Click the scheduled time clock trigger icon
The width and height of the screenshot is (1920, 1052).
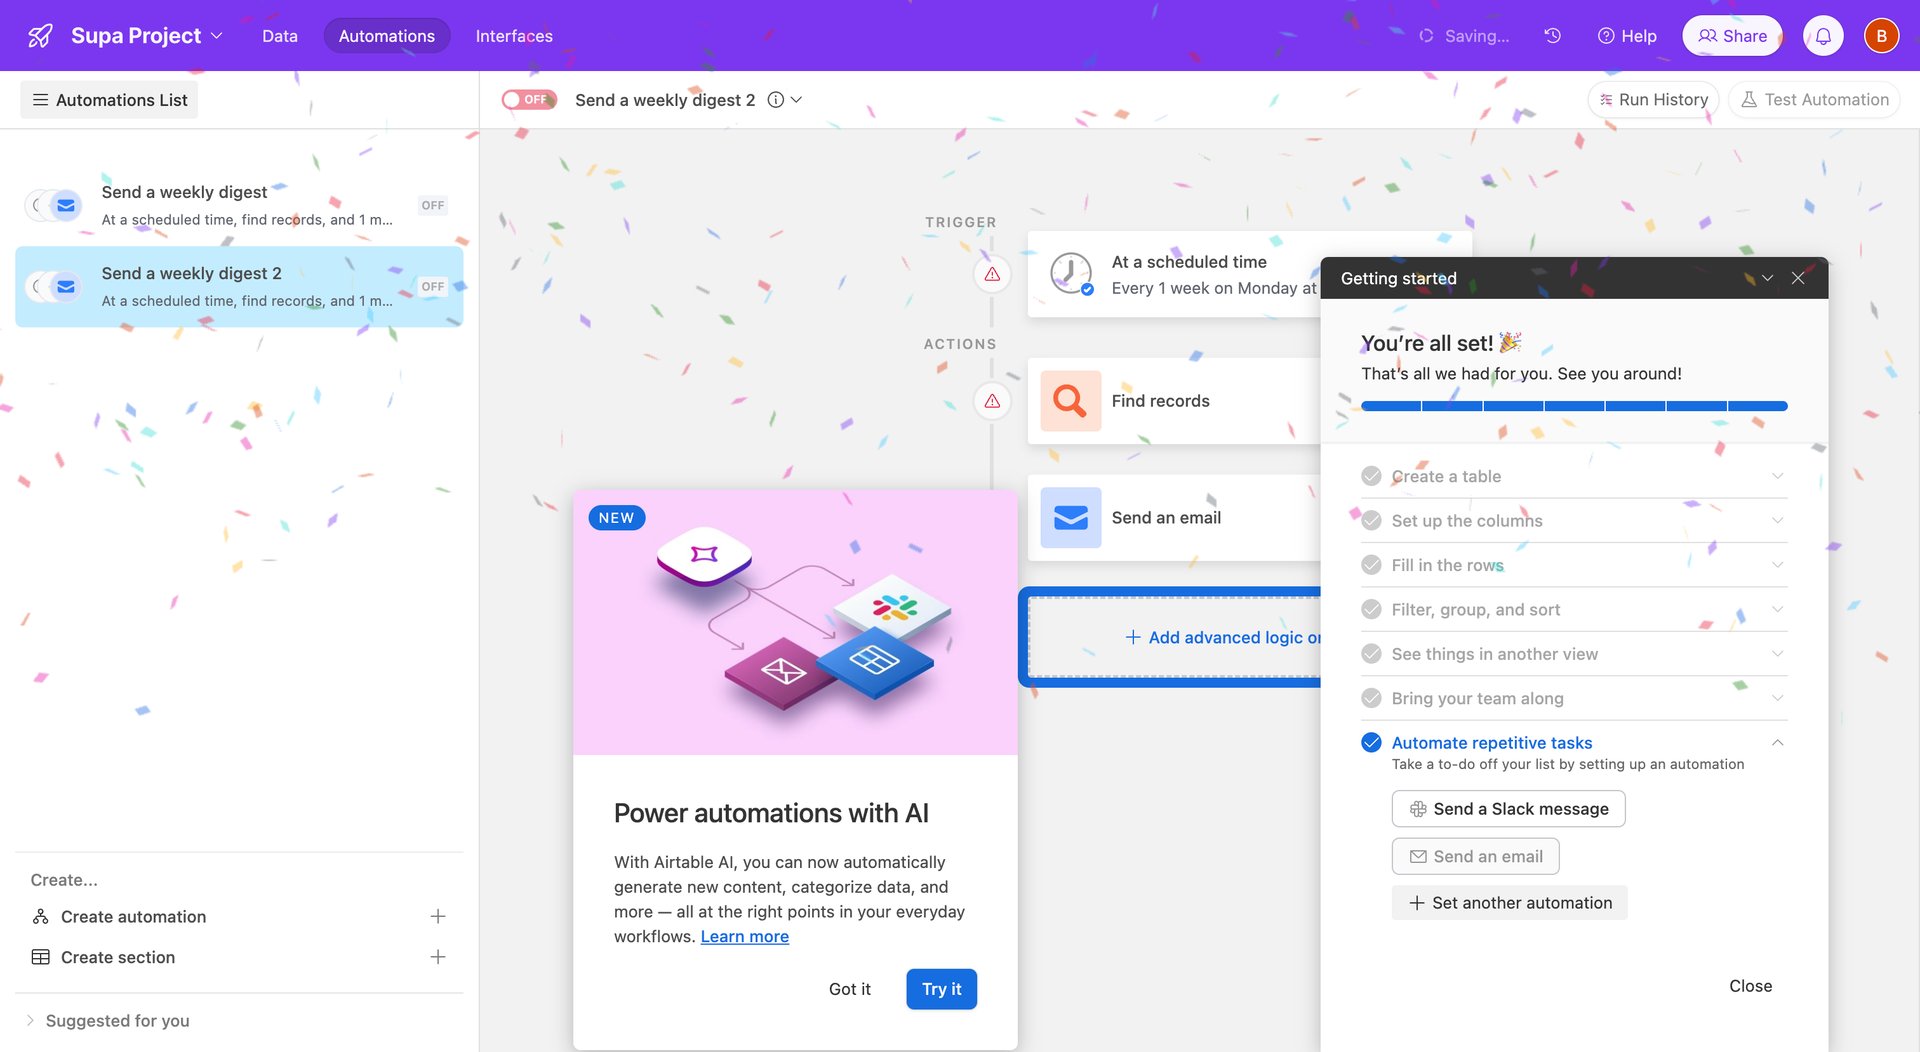click(x=1069, y=273)
